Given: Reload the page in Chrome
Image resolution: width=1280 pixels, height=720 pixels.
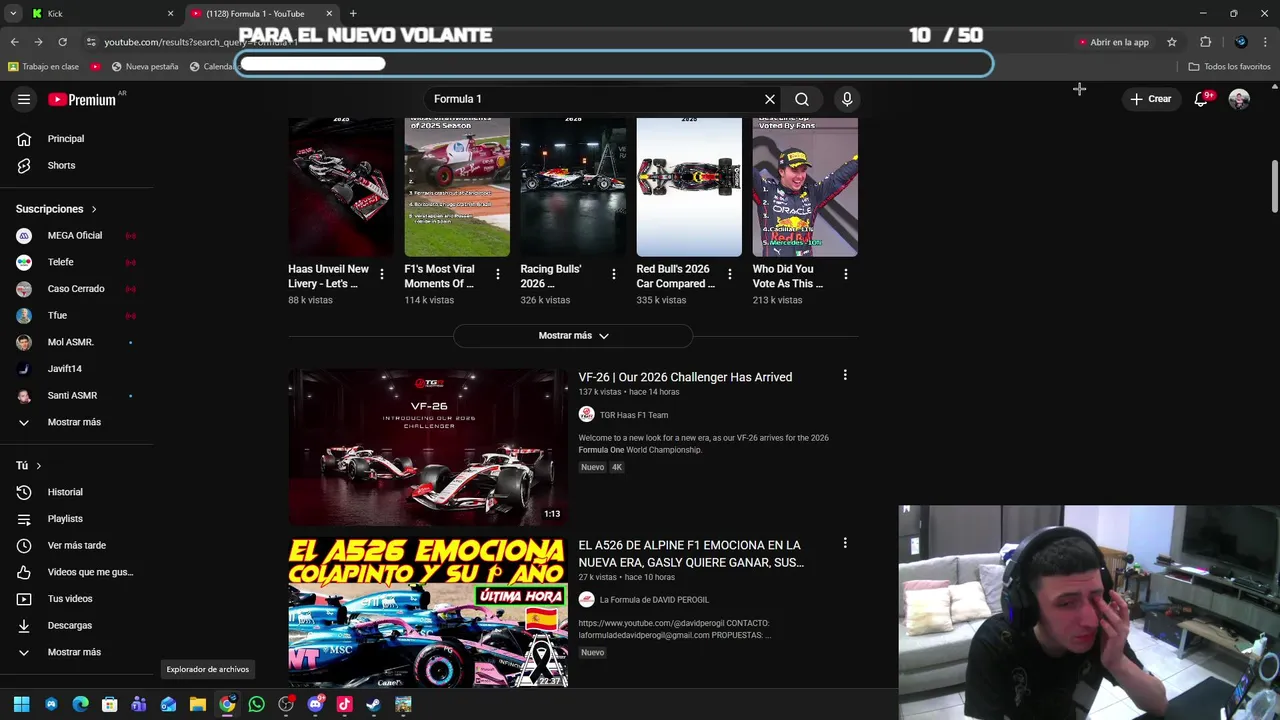Looking at the screenshot, I should [x=62, y=42].
